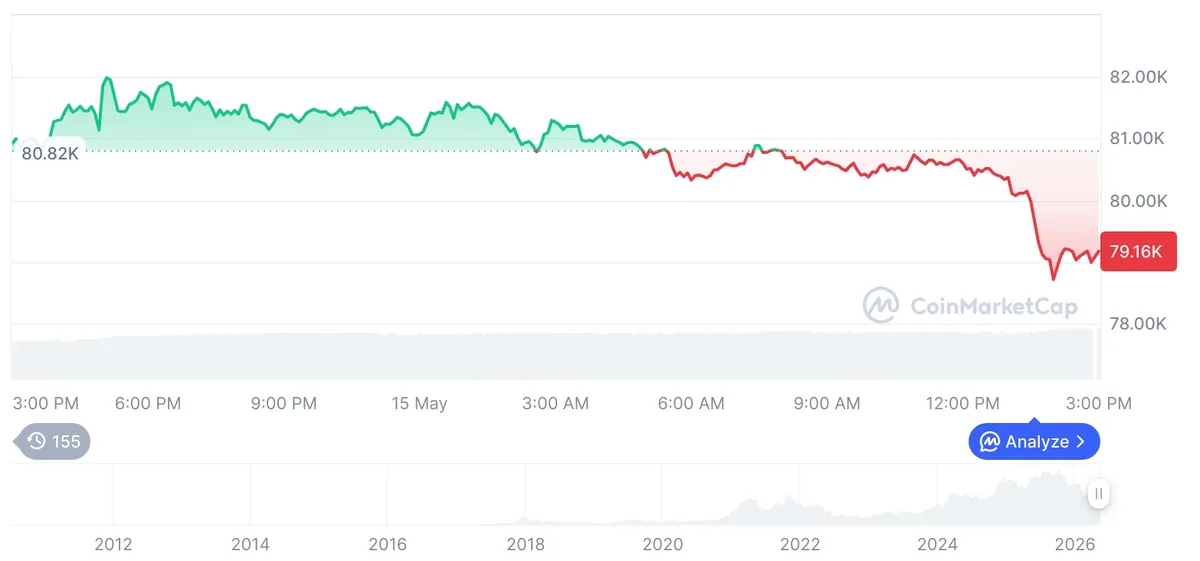
Task: Click the history clock icon beside 155
Action: 37,441
